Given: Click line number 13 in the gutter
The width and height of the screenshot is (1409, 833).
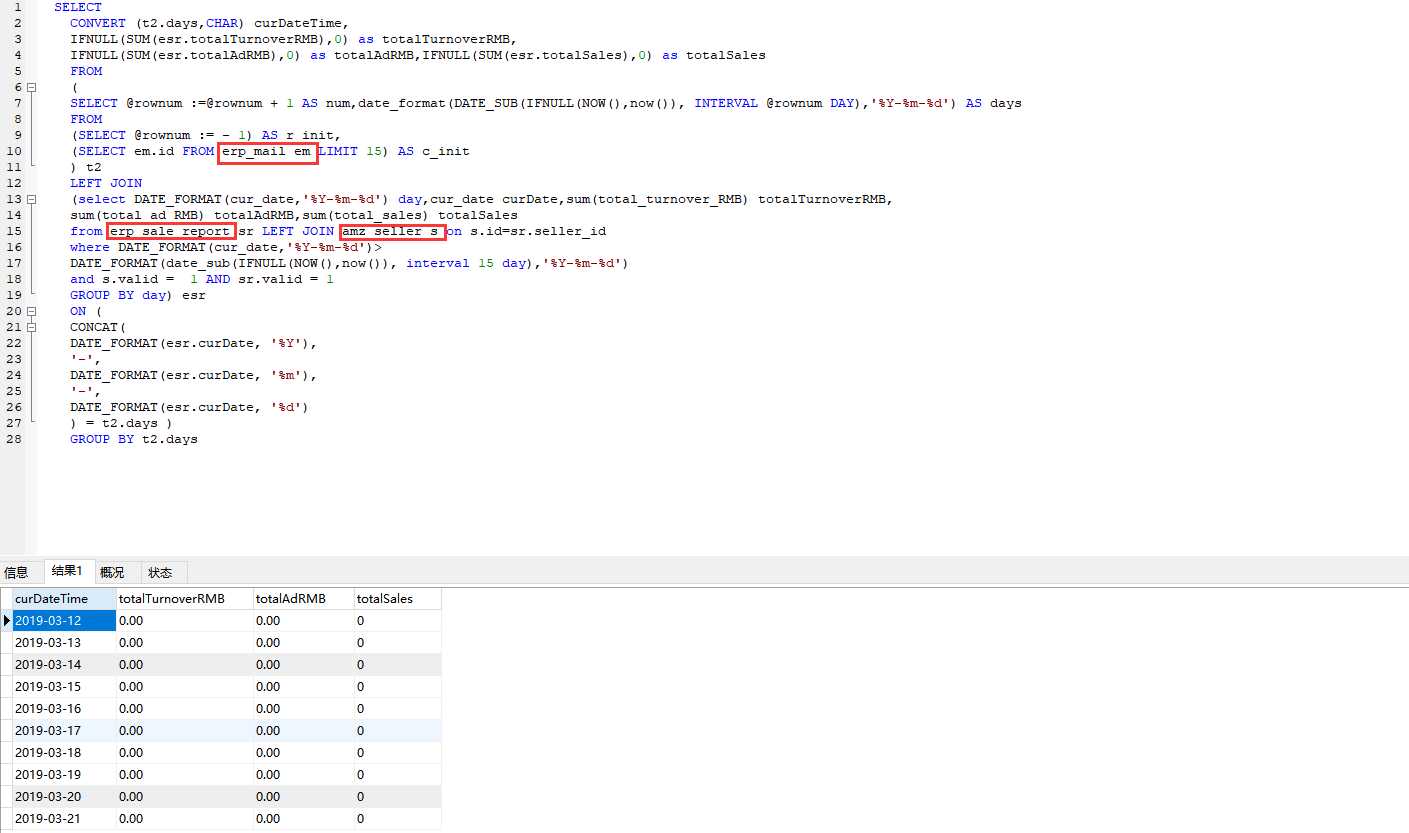Looking at the screenshot, I should (14, 199).
